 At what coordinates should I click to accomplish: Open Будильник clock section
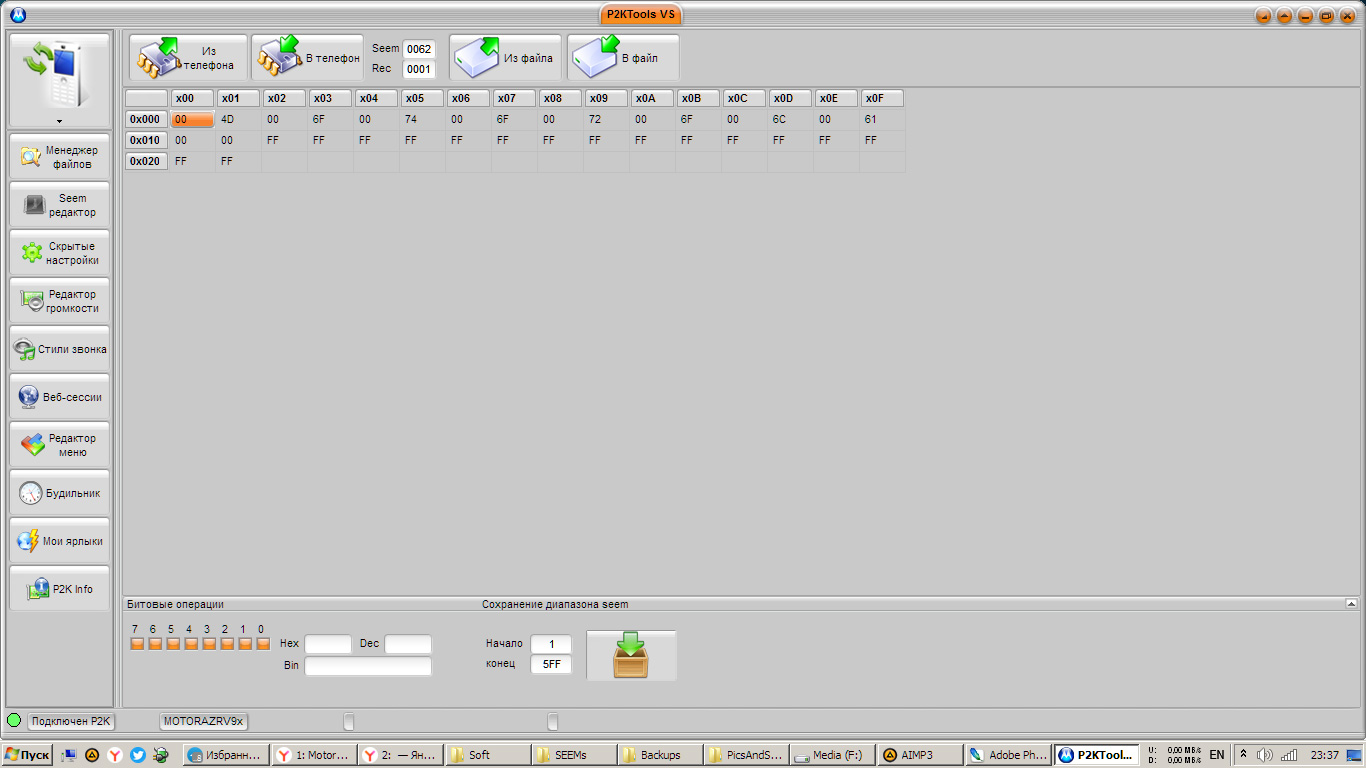(59, 493)
